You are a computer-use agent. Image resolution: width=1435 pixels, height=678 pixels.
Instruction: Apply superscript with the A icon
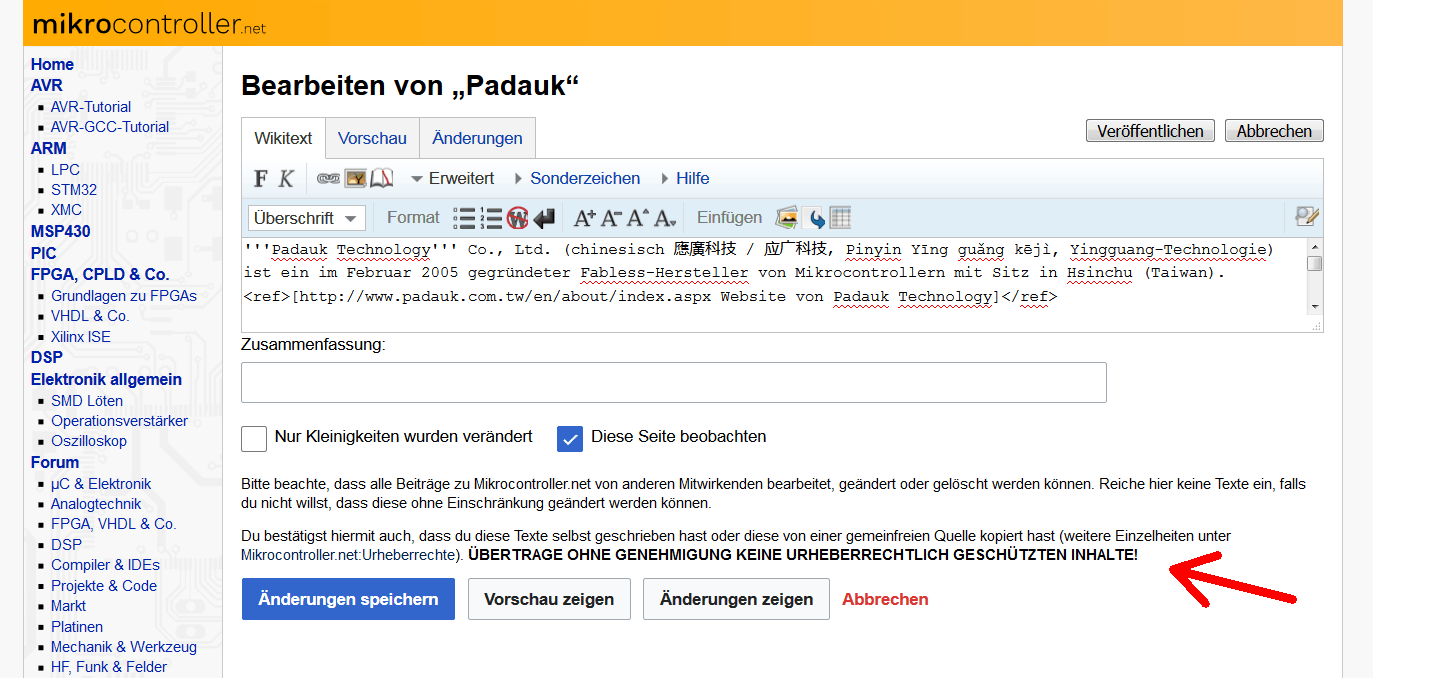(x=638, y=218)
